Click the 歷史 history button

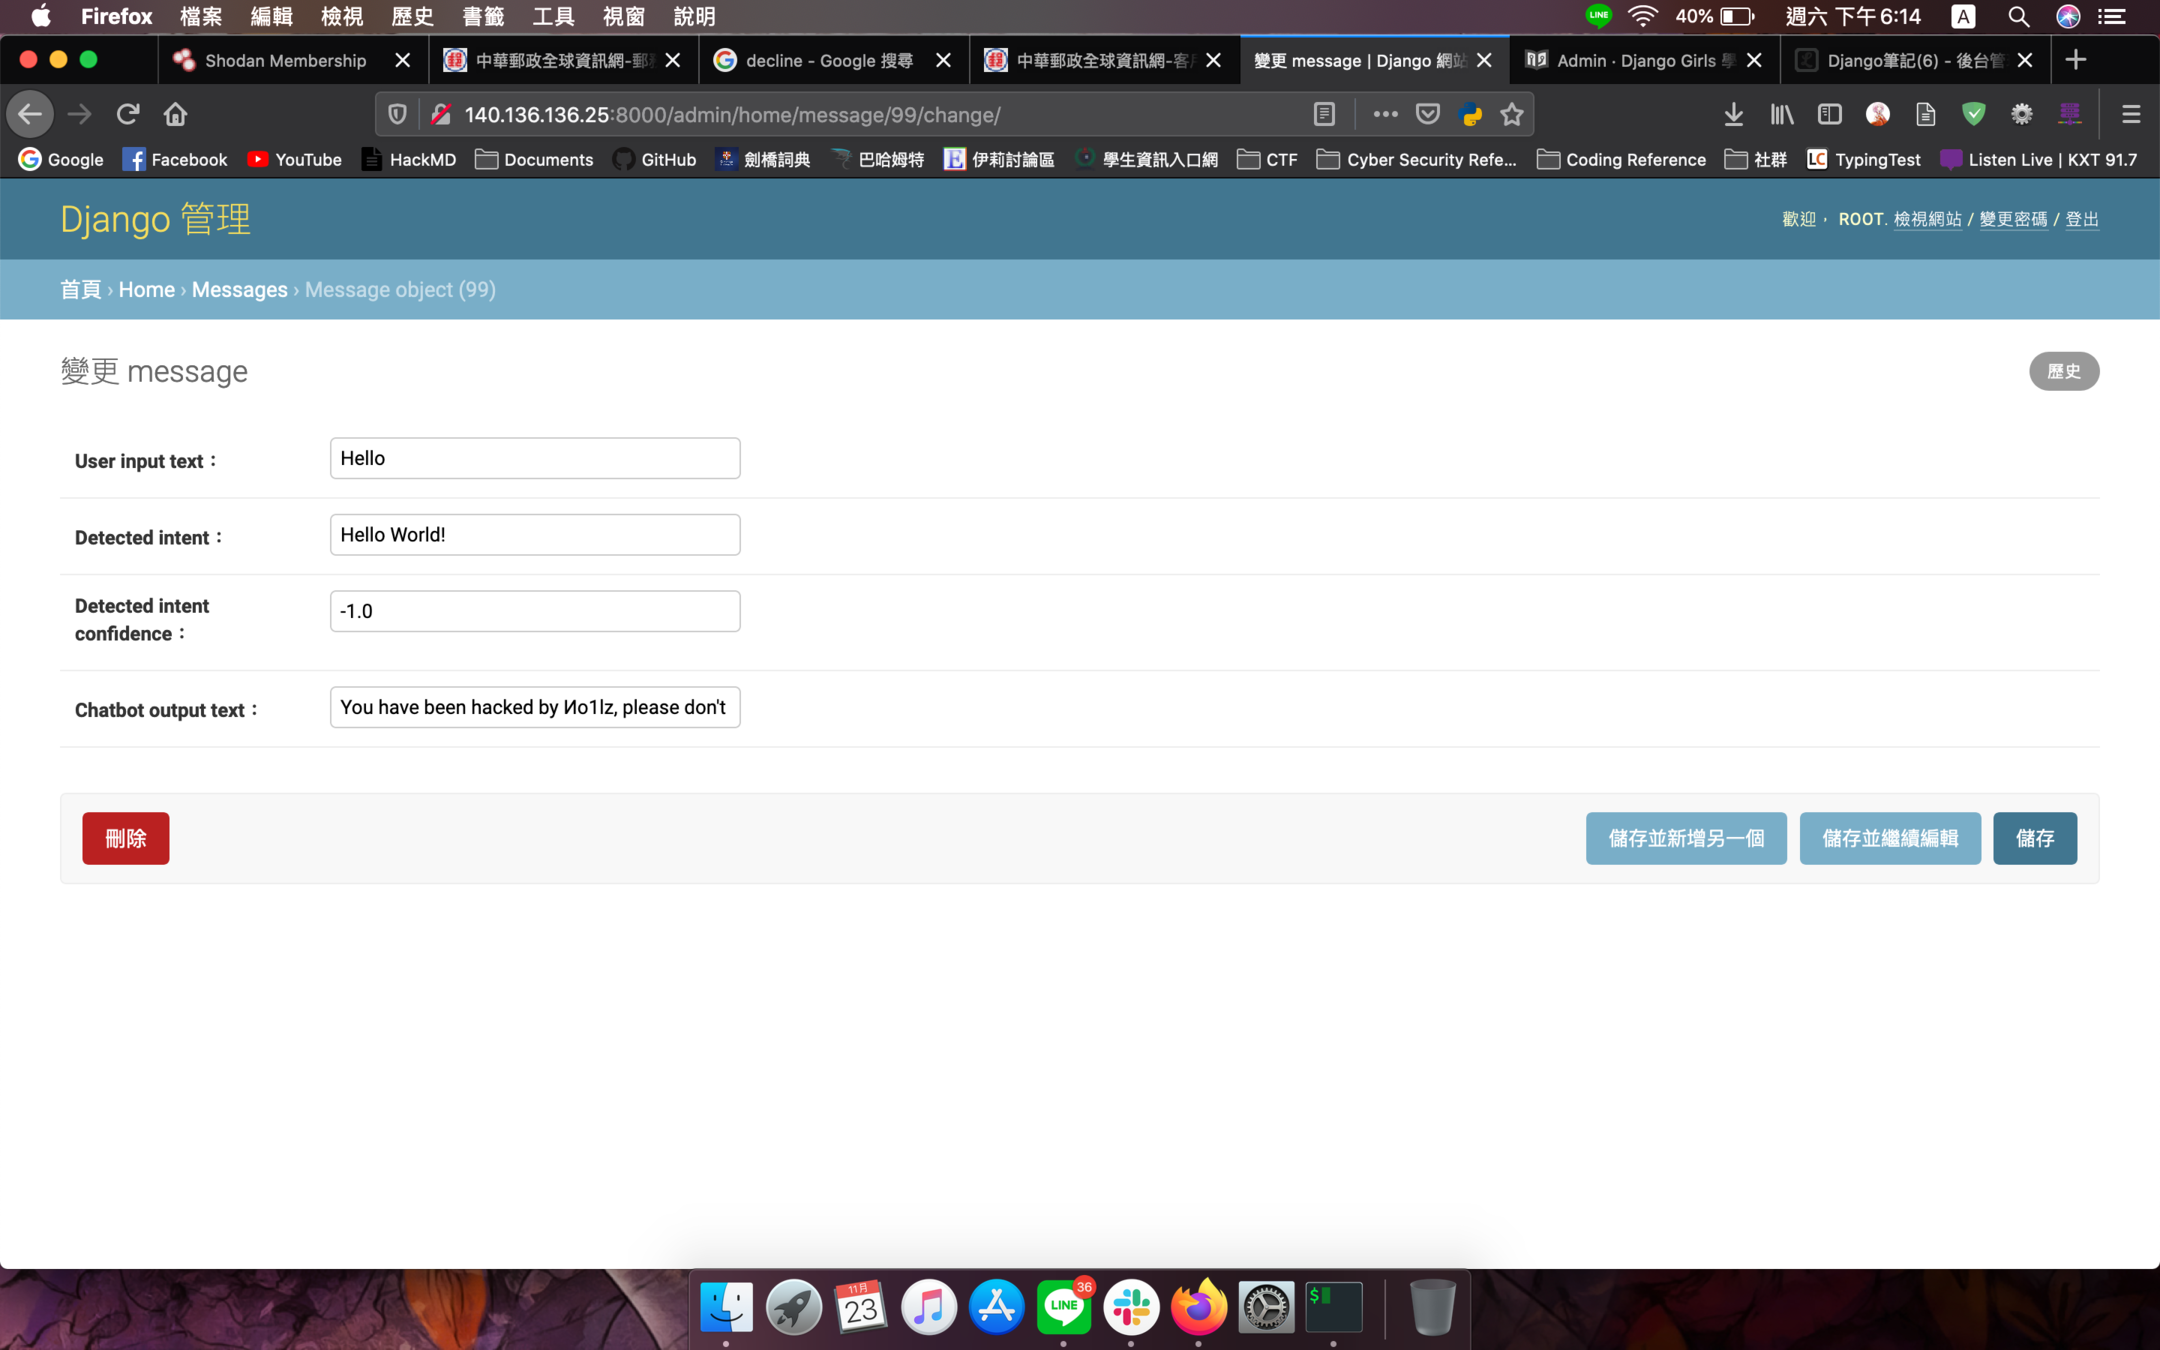(x=2063, y=371)
